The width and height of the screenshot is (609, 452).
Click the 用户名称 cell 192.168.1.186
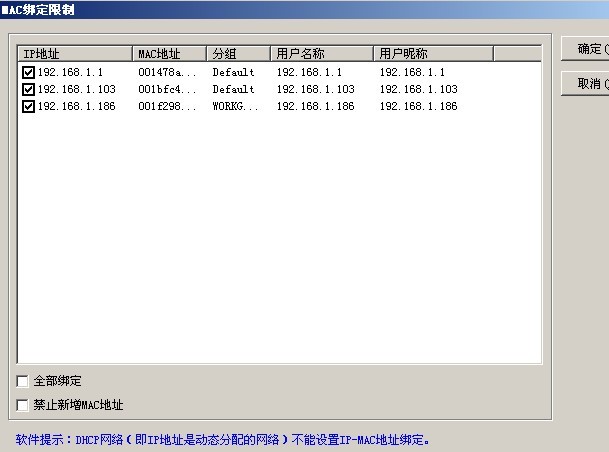coord(315,106)
